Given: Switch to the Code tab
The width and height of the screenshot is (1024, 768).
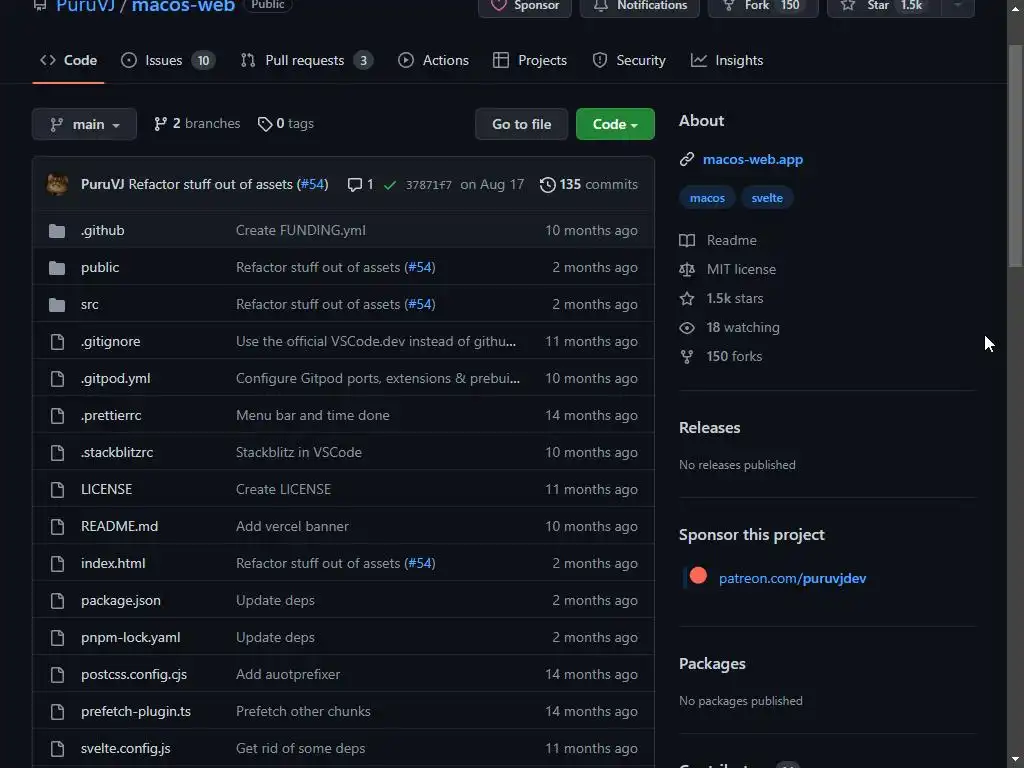Looking at the screenshot, I should (x=69, y=60).
